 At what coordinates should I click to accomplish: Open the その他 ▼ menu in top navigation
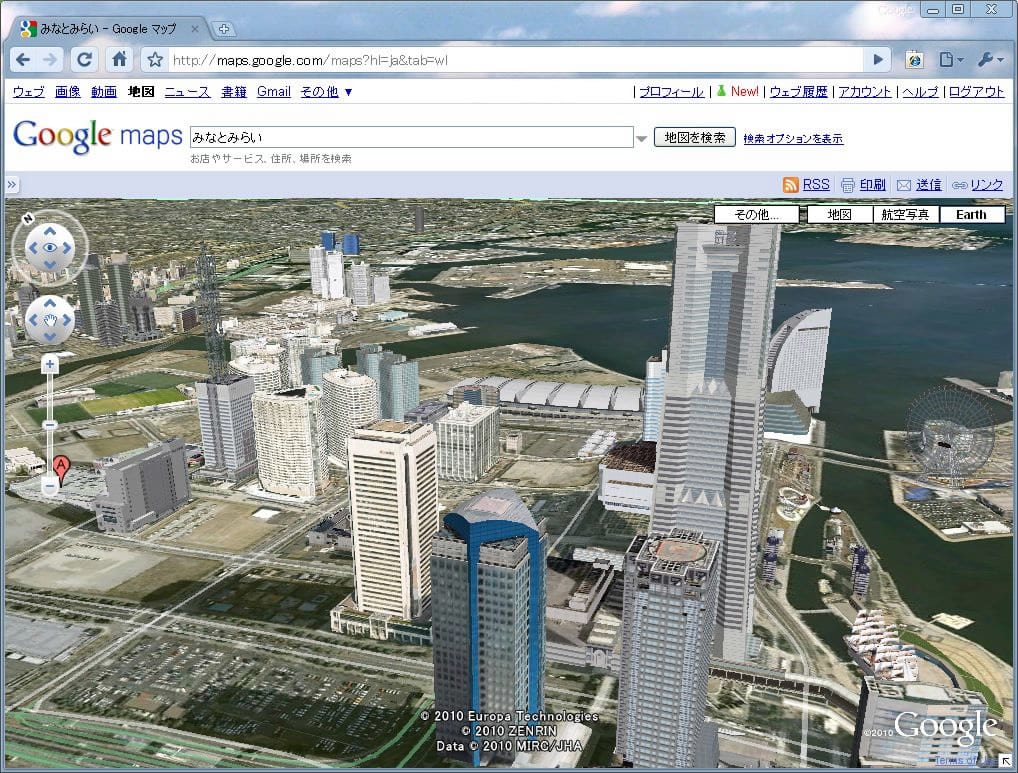(326, 92)
